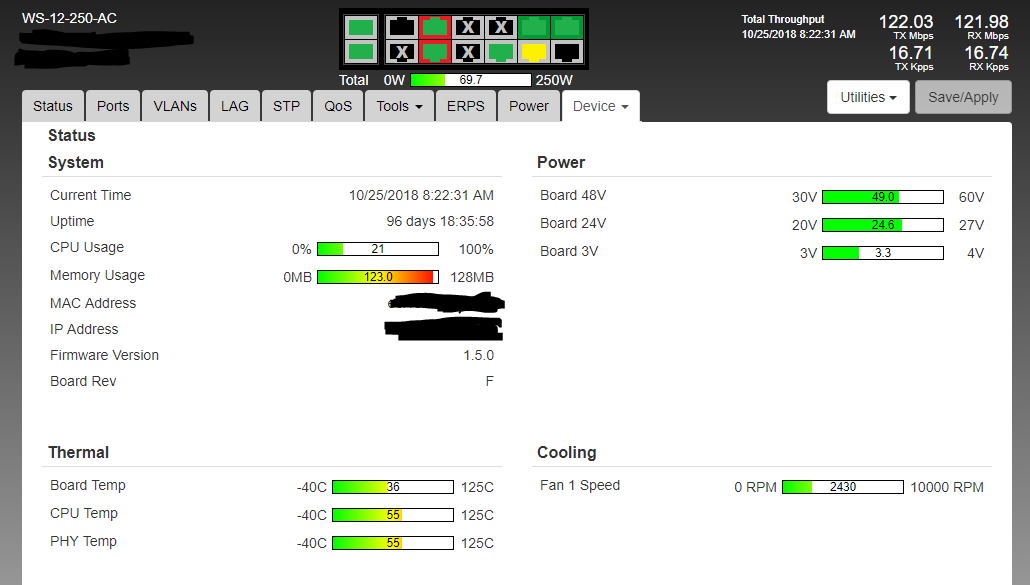Click the lower green SFP port icon
This screenshot has height=585, width=1030.
tap(362, 51)
